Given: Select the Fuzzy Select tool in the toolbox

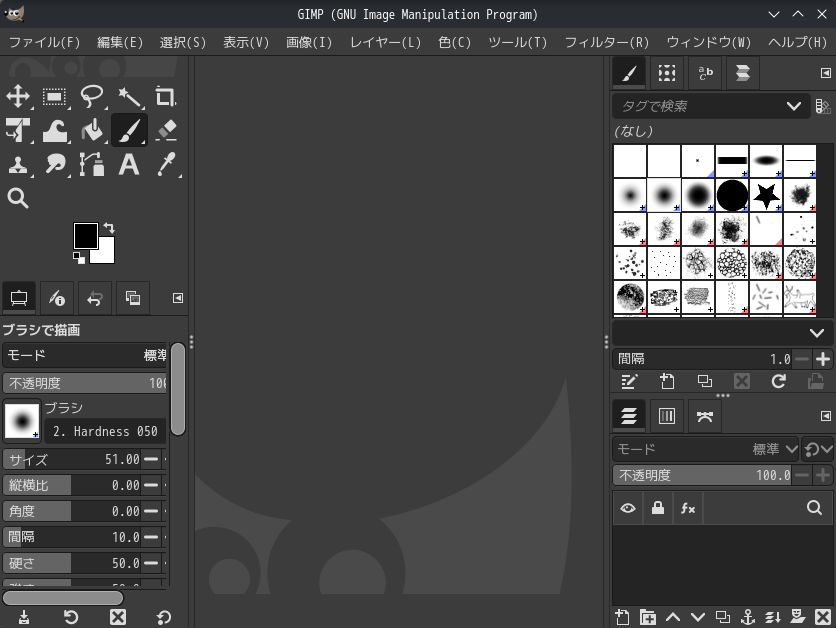Looking at the screenshot, I should (129, 97).
